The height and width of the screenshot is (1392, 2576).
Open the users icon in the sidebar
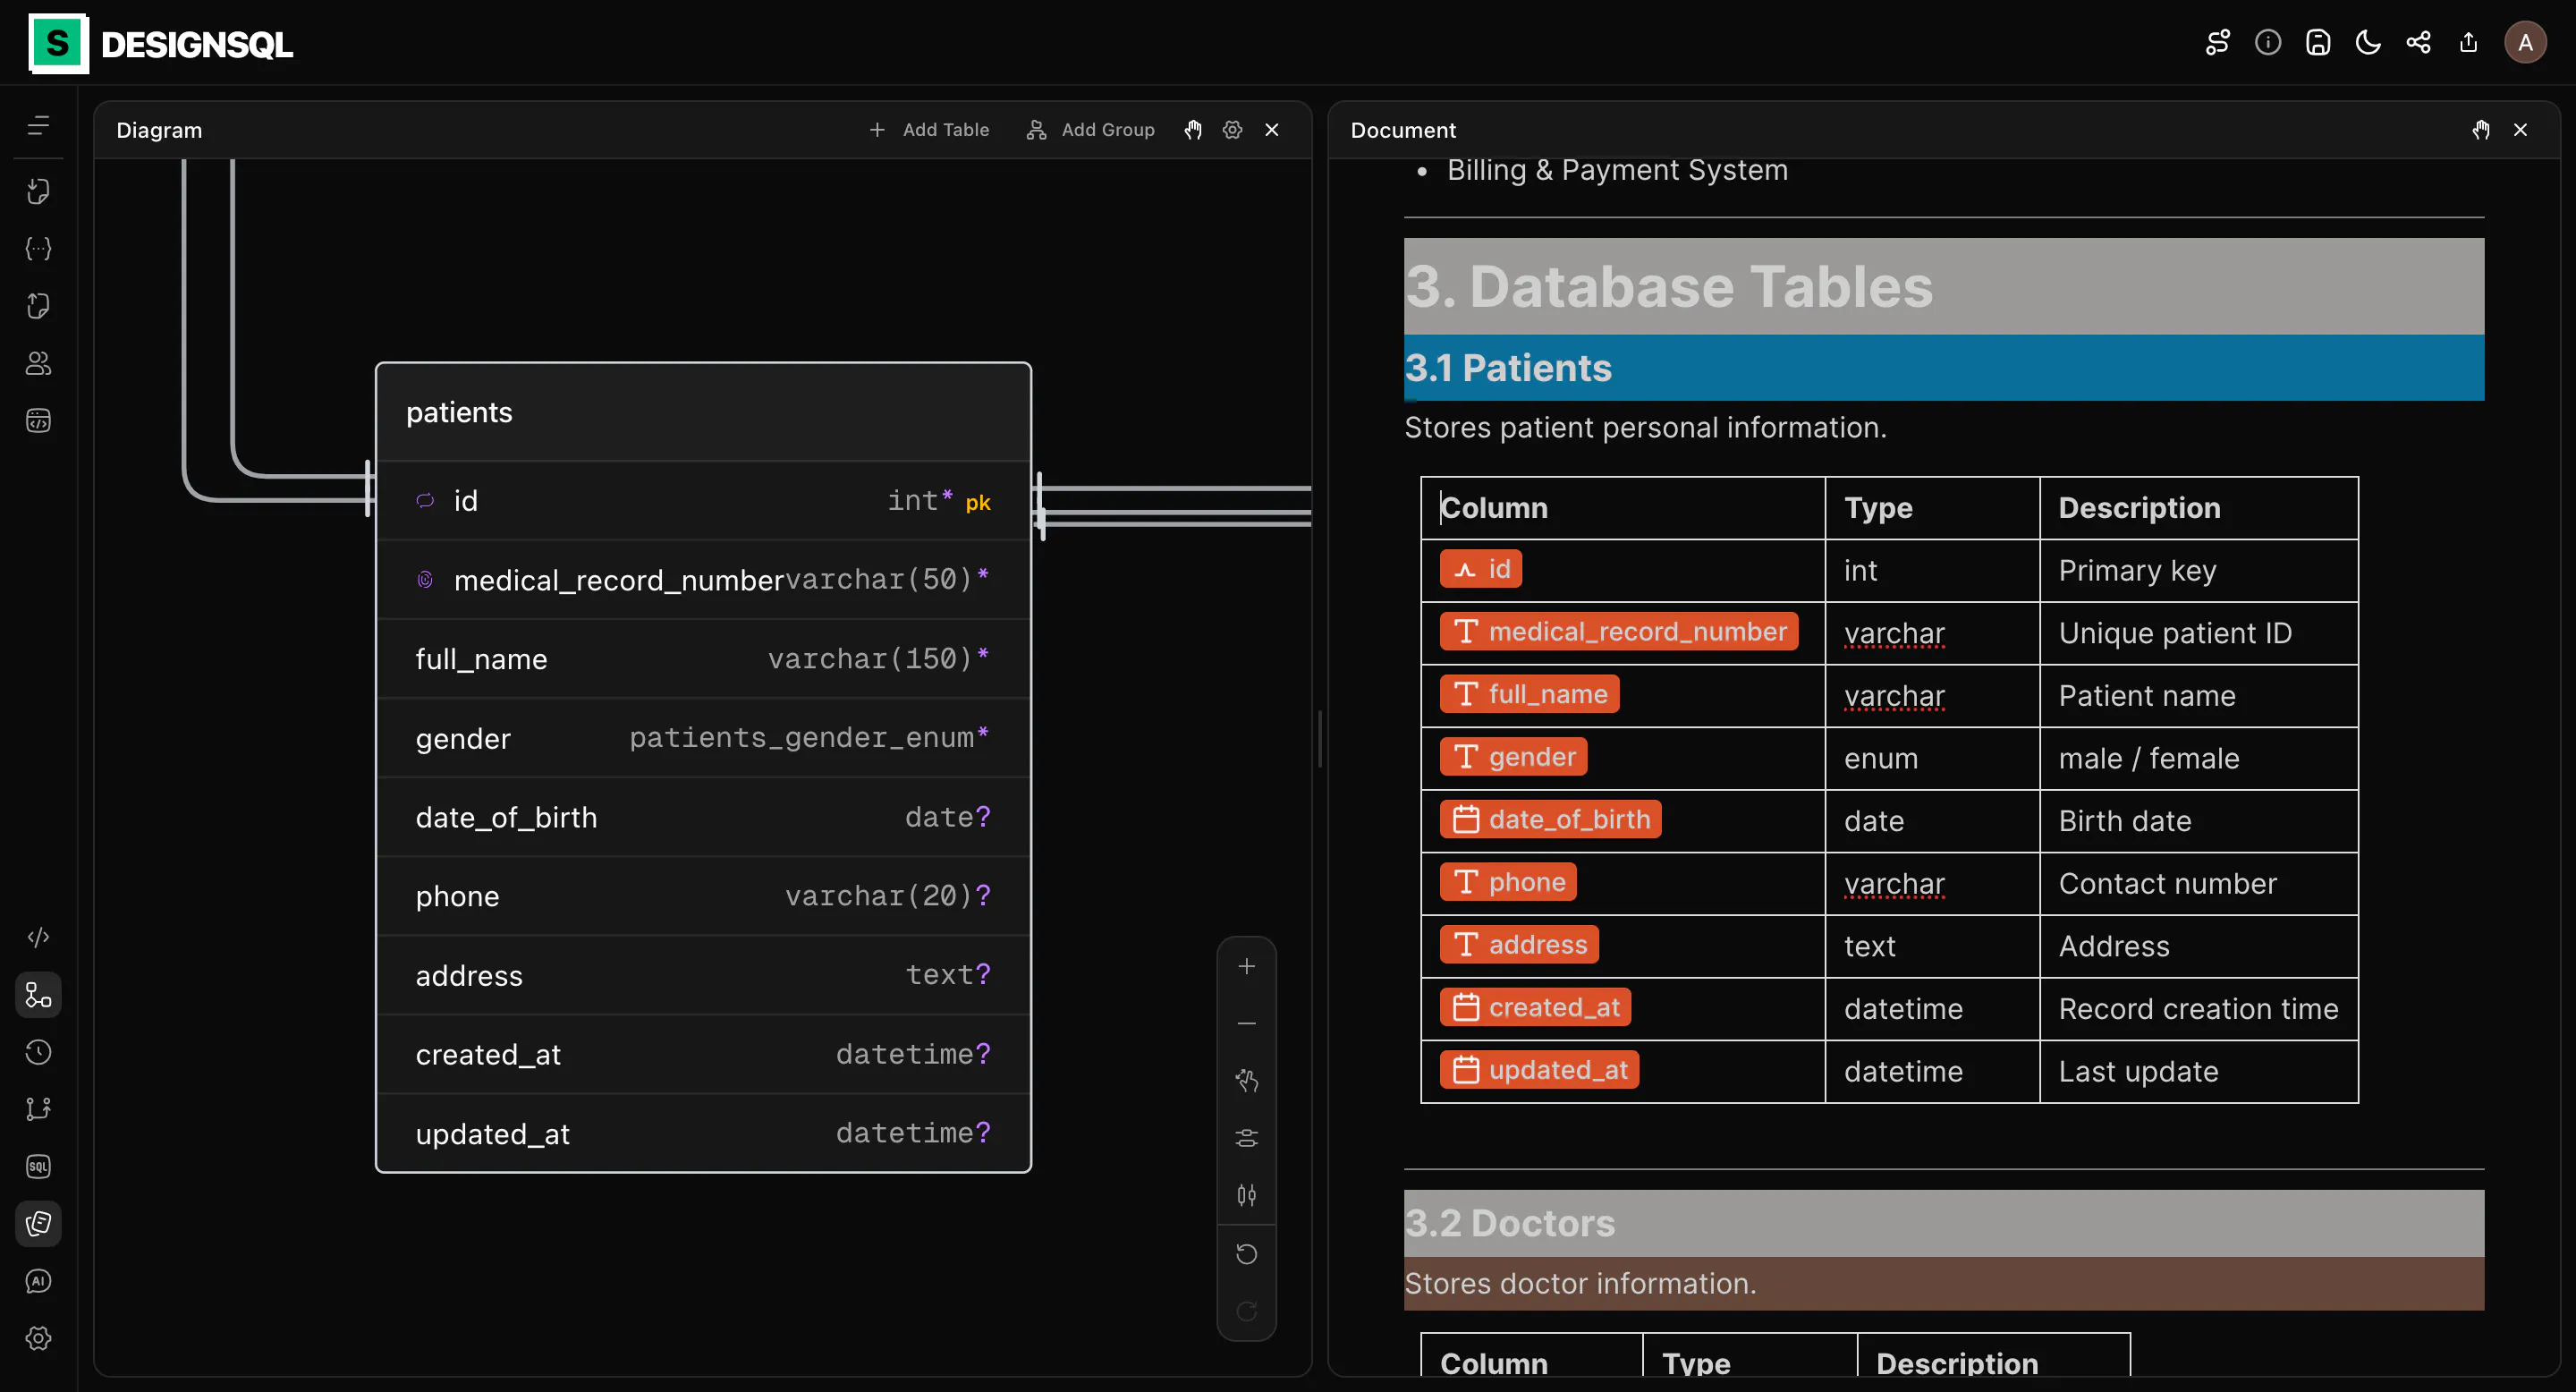[x=38, y=363]
